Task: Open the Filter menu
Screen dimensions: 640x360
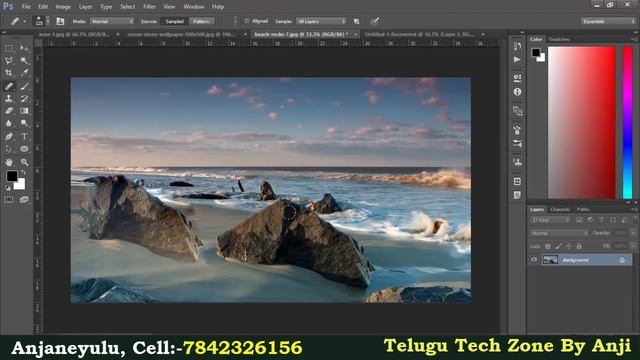Action: pos(149,7)
